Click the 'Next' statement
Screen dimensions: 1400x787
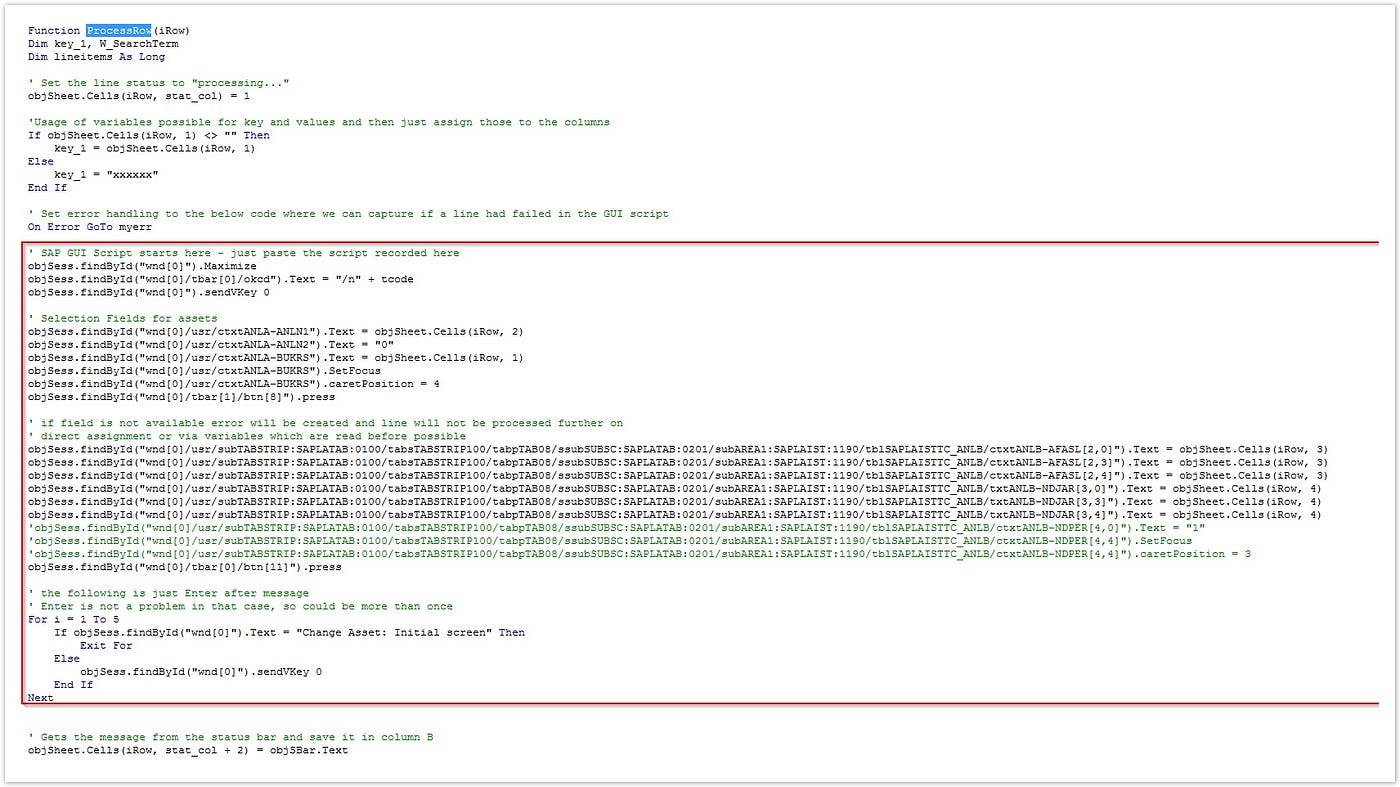click(x=41, y=698)
